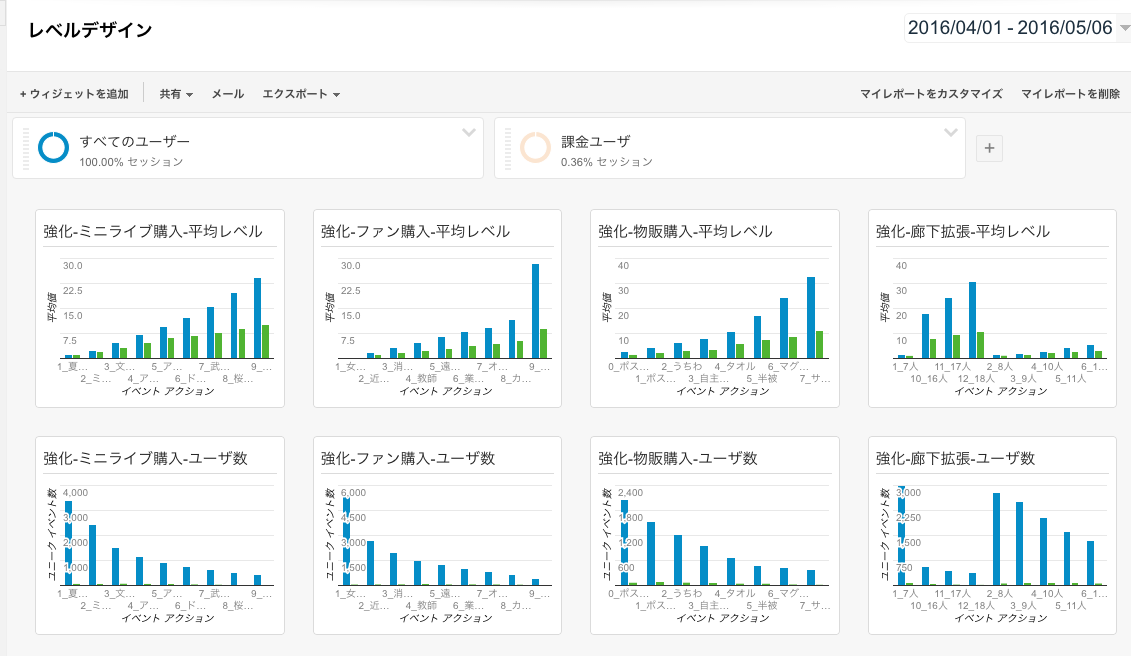Screen dimensions: 1131x656
Task: Expand the 課金ユーザ segment options chevron
Action: pos(951,133)
